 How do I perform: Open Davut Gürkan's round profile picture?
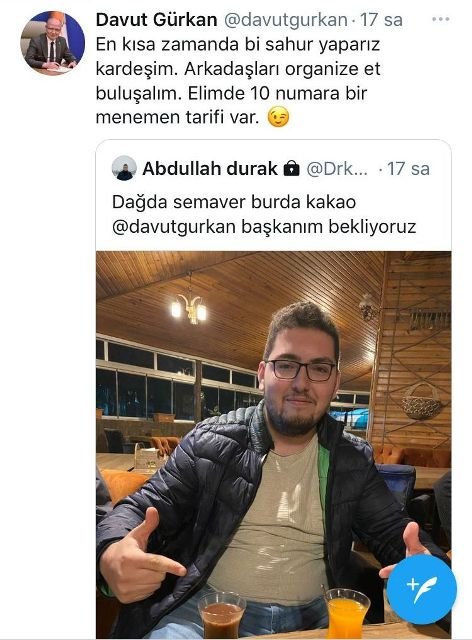tap(53, 43)
